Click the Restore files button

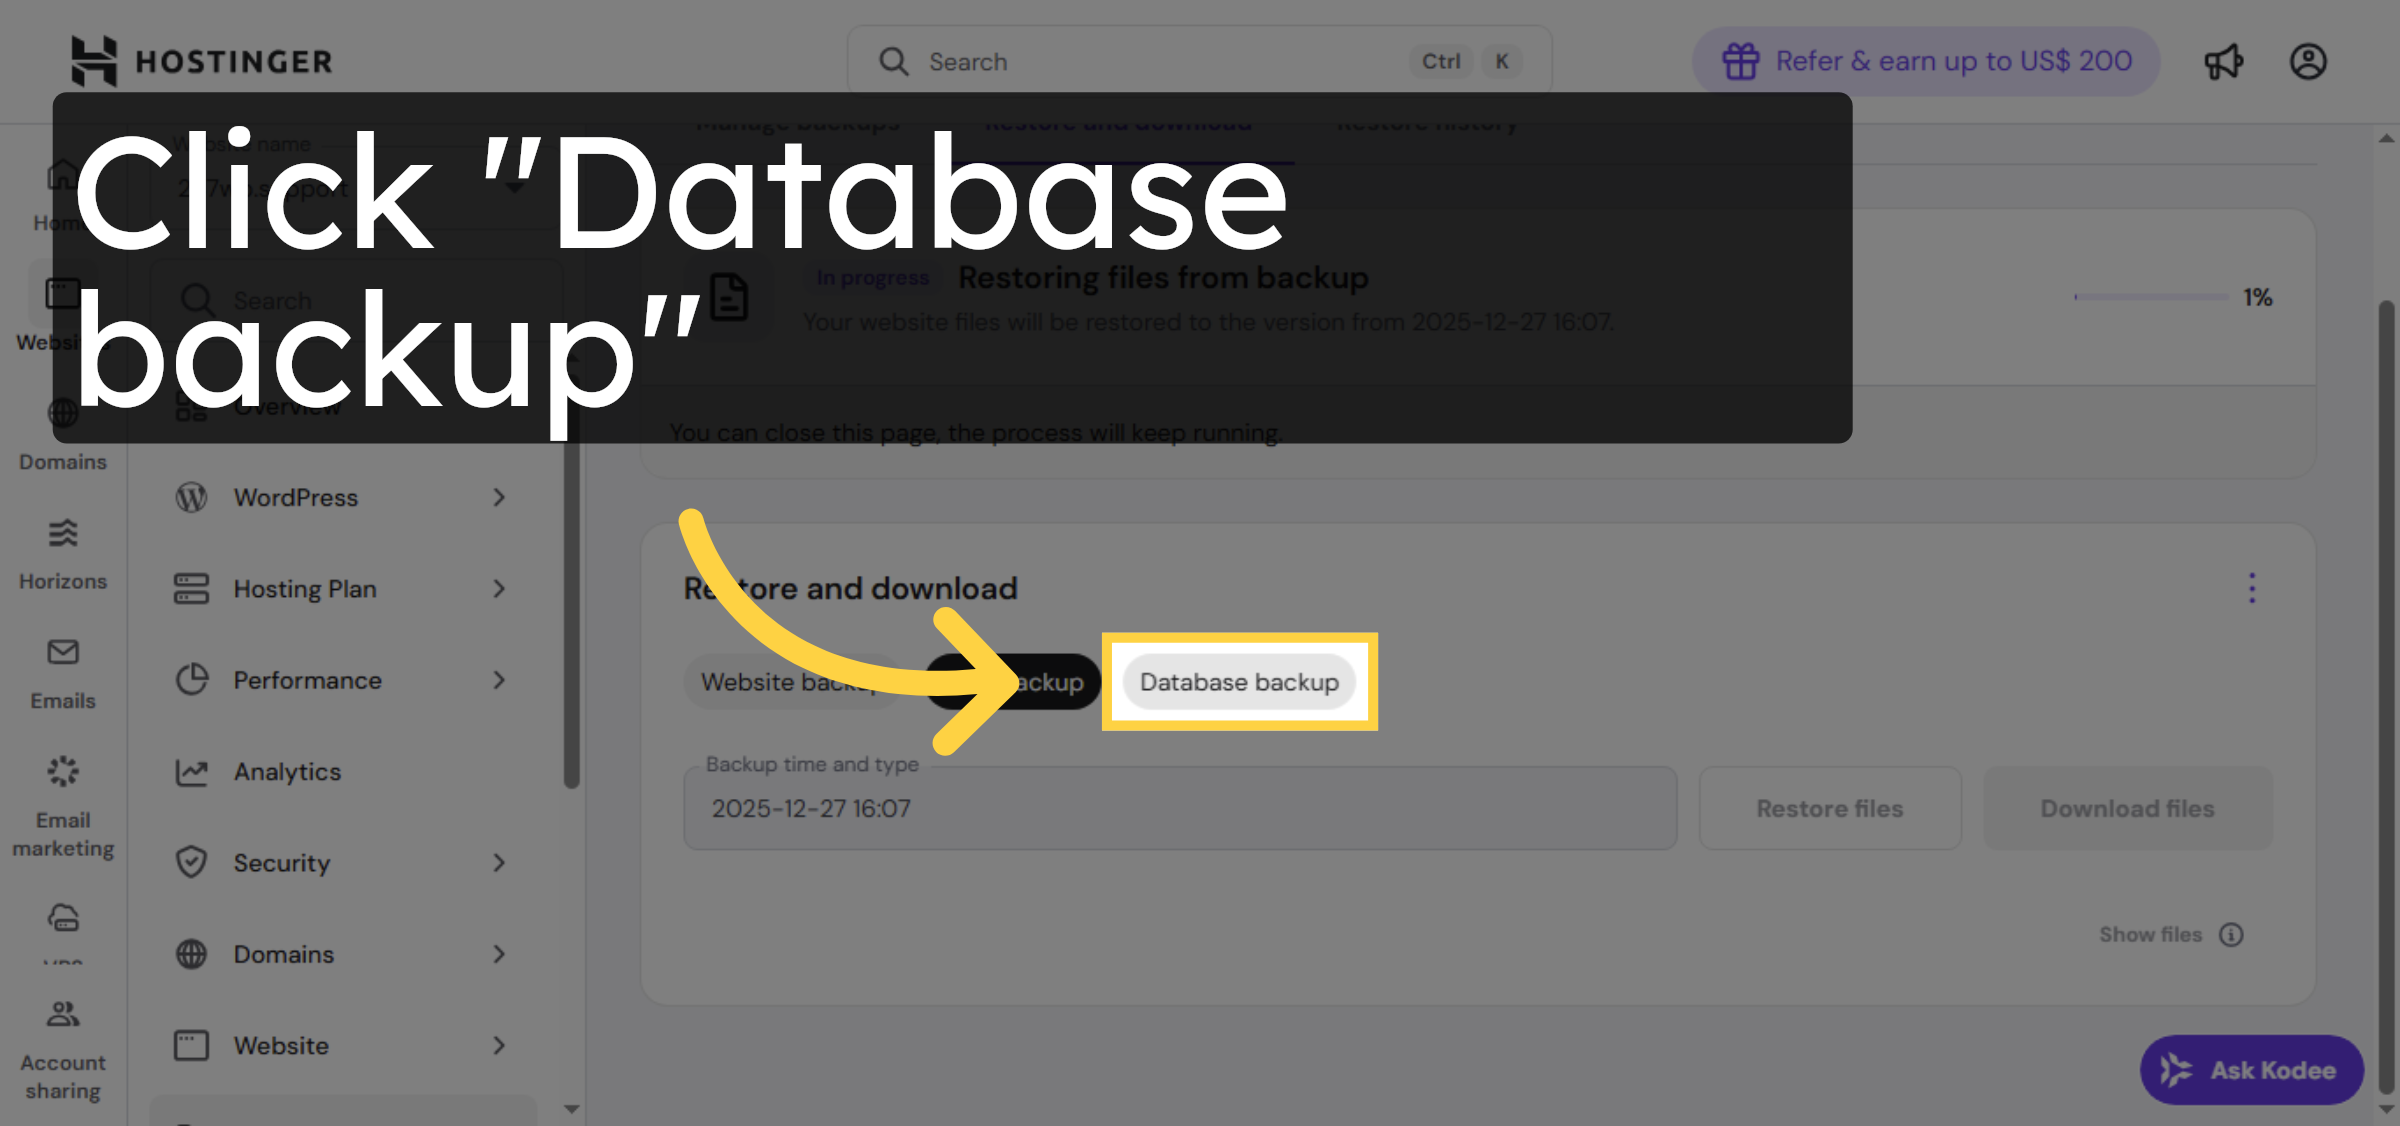point(1829,808)
